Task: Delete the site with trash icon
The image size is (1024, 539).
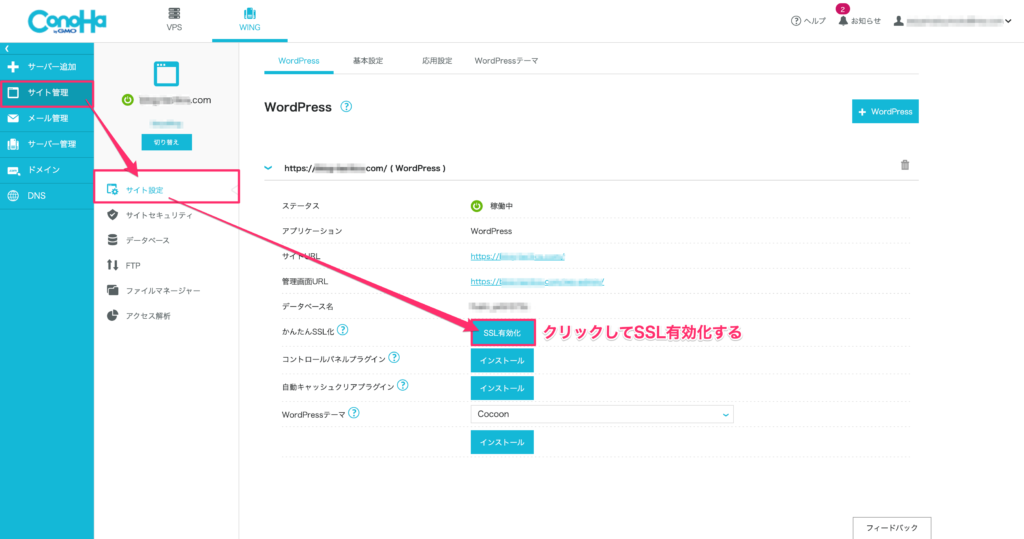Action: click(904, 165)
